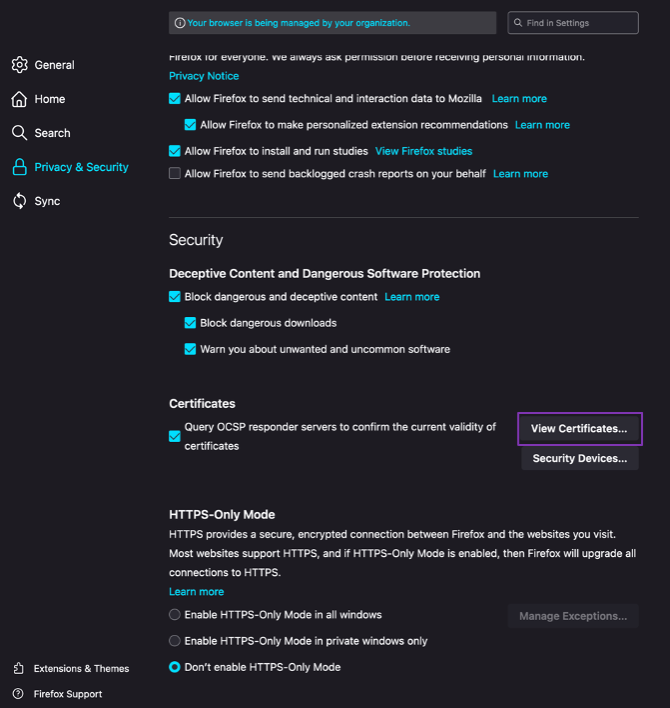Viewport: 670px width, 708px height.
Task: Toggle Query OCSP responder servers checkbox
Action: pyautogui.click(x=175, y=436)
